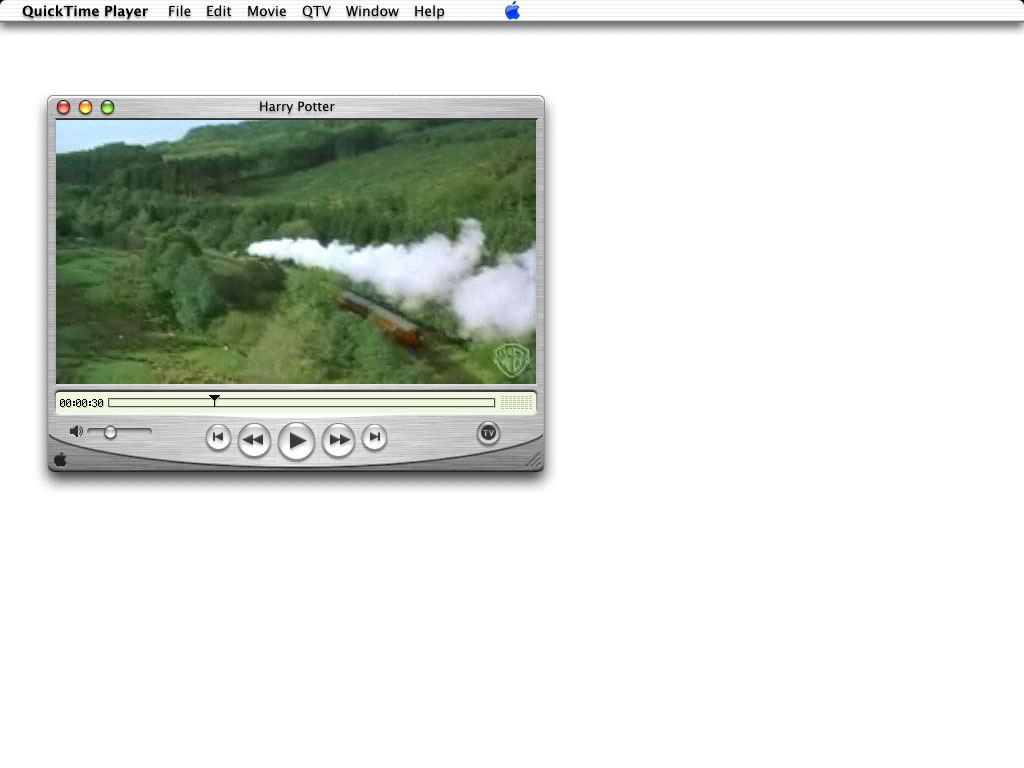Close the Harry Potter window
The width and height of the screenshot is (1024, 768).
[63, 107]
